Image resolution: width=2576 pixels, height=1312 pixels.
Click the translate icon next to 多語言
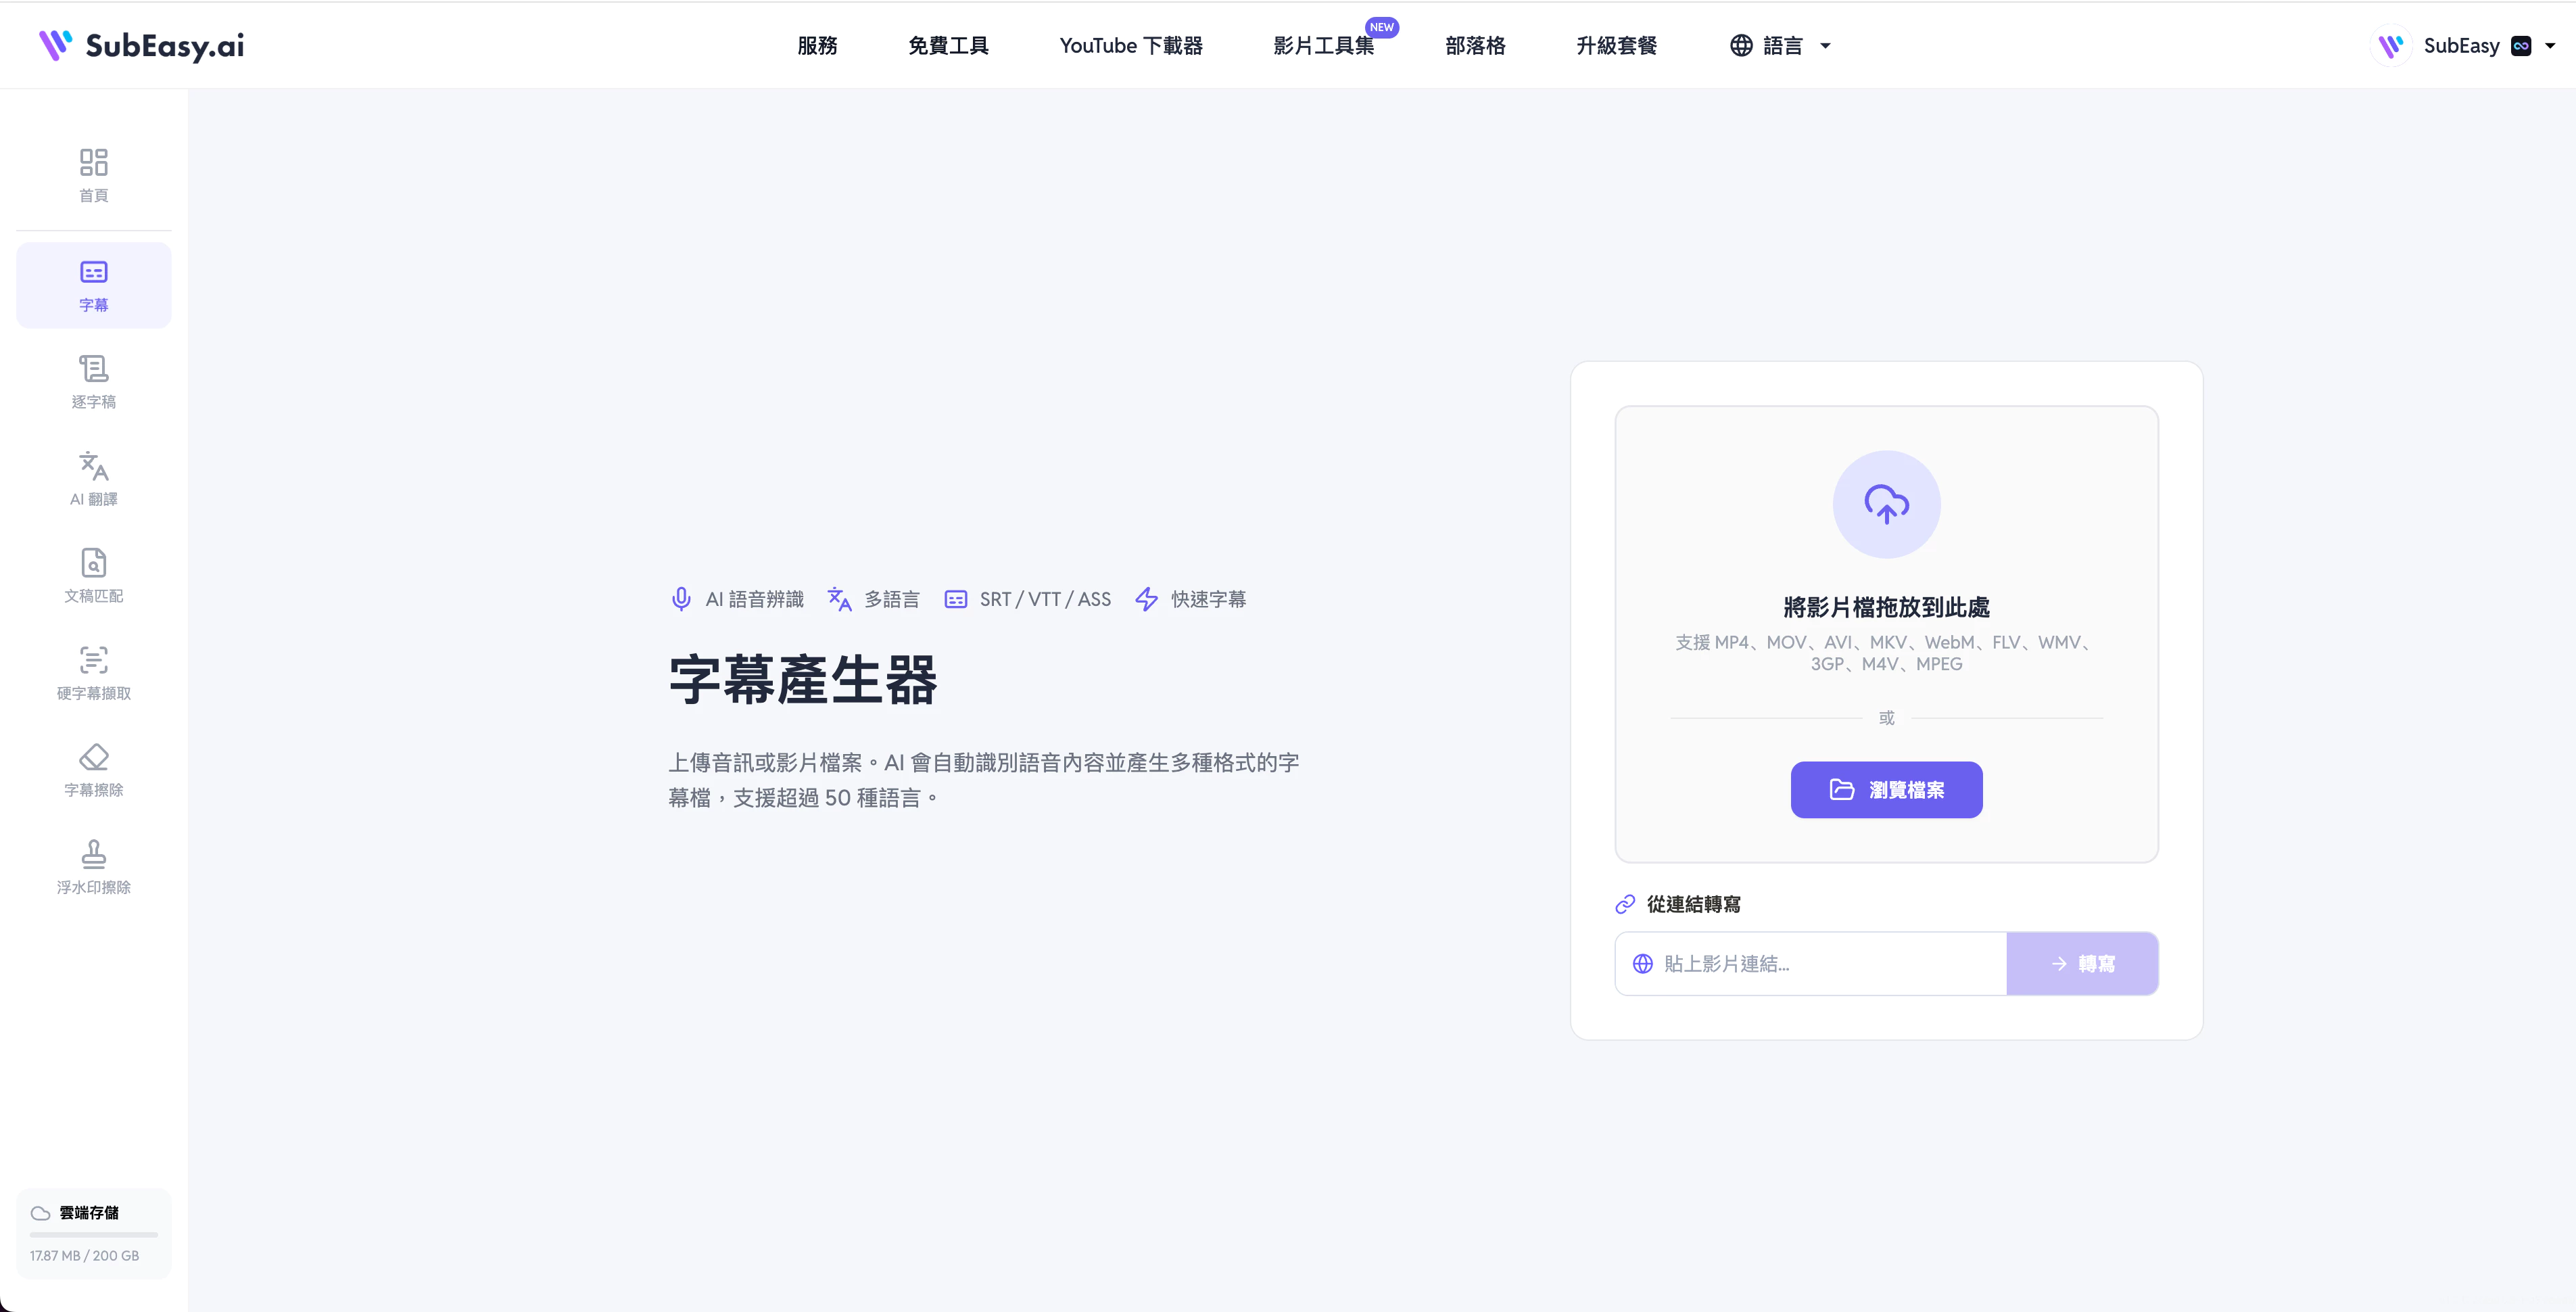pos(840,599)
